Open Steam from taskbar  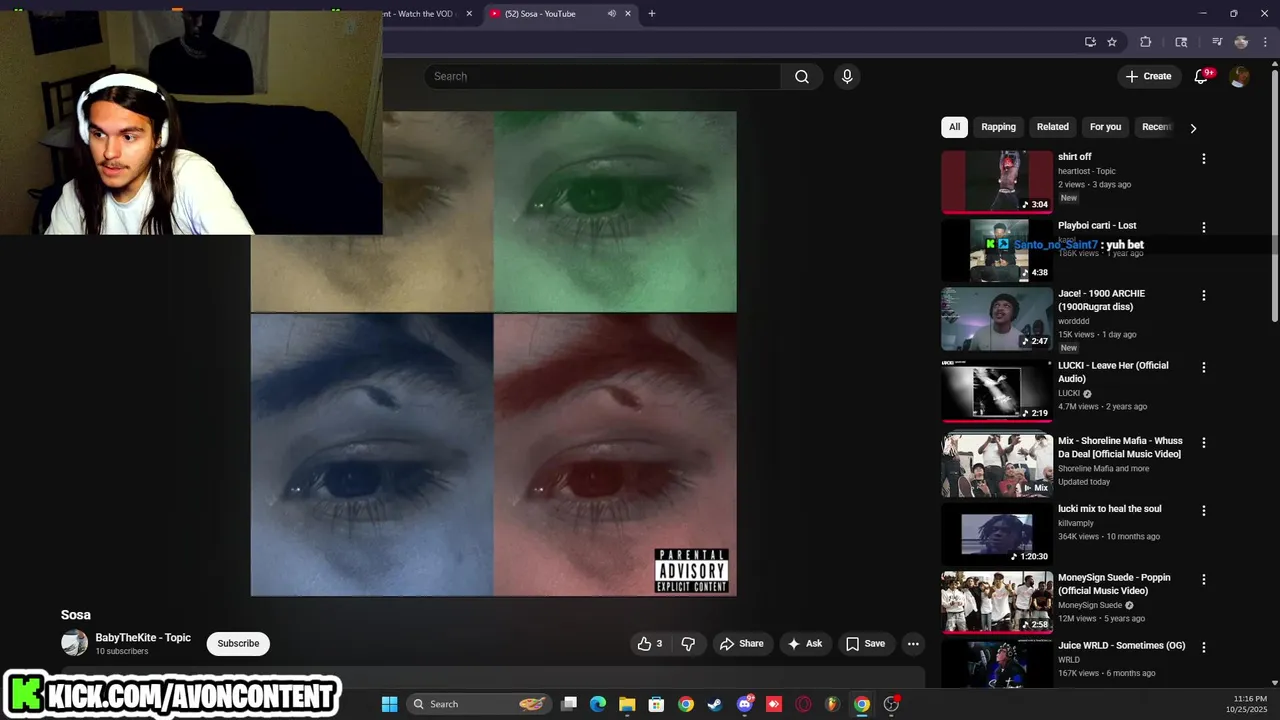715,704
